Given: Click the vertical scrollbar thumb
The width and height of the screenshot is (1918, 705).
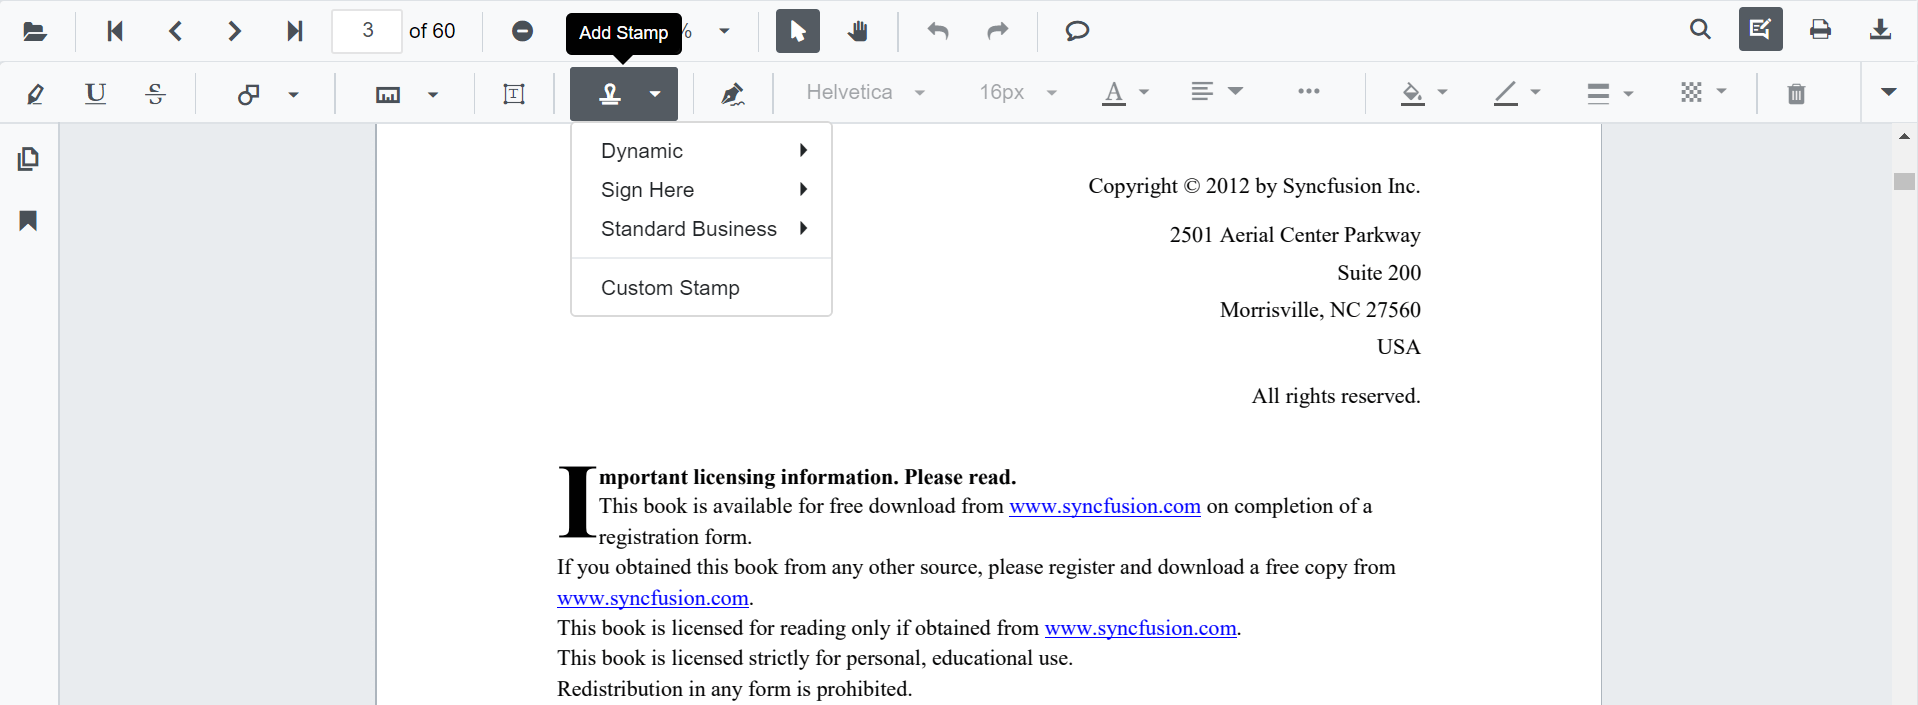Looking at the screenshot, I should point(1904,181).
